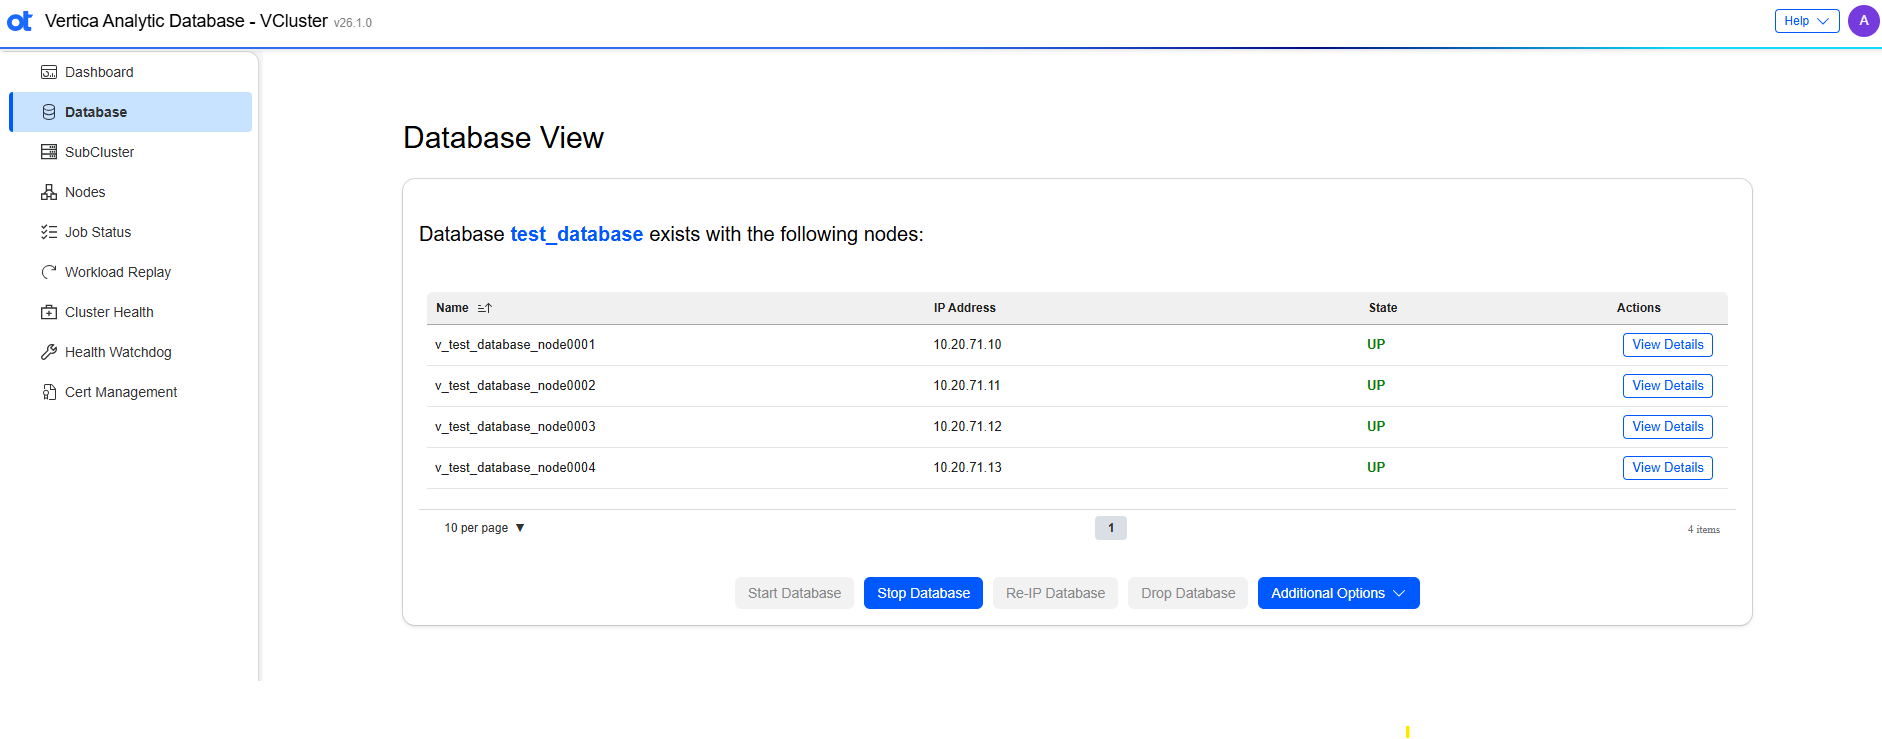Click v_test_database_node0003 name cell

coord(515,427)
